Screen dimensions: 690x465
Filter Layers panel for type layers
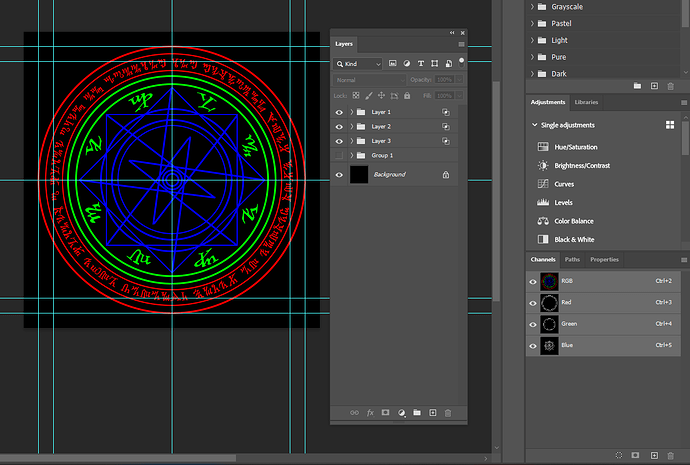click(x=421, y=64)
